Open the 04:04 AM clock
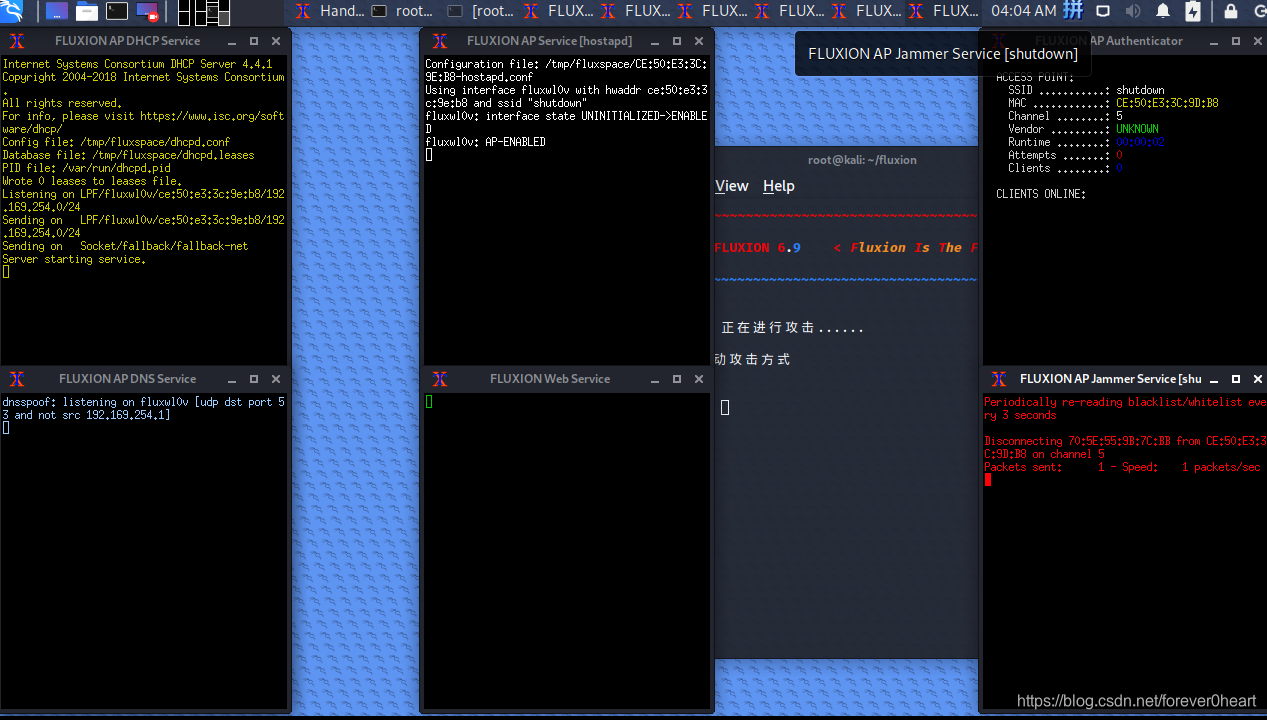Image resolution: width=1267 pixels, height=720 pixels. coord(1024,11)
